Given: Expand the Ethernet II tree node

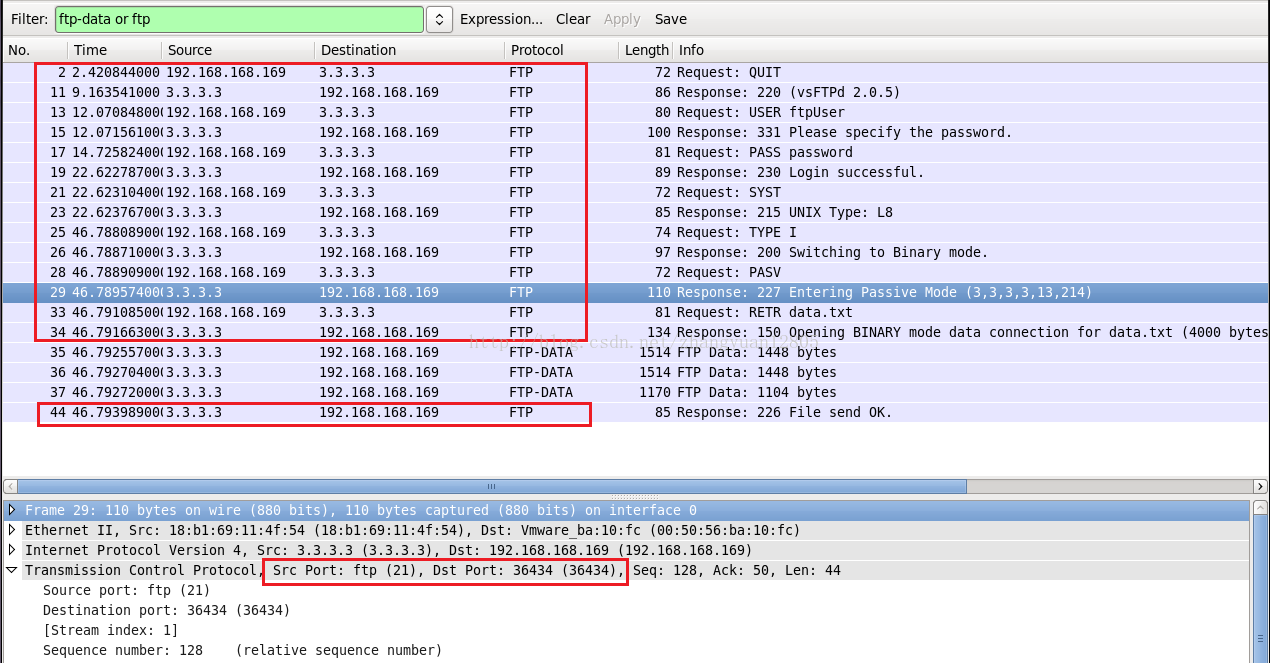Looking at the screenshot, I should pyautogui.click(x=12, y=530).
